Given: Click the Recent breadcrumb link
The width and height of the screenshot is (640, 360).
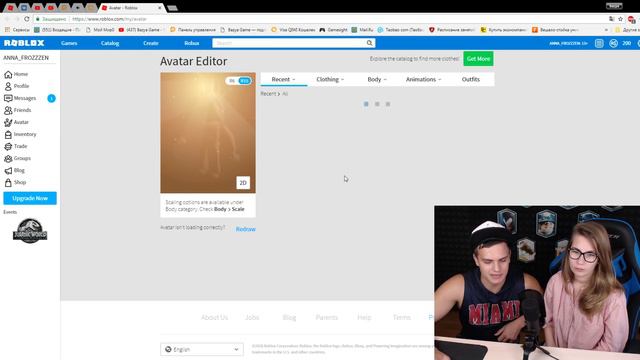Looking at the screenshot, I should 268,94.
